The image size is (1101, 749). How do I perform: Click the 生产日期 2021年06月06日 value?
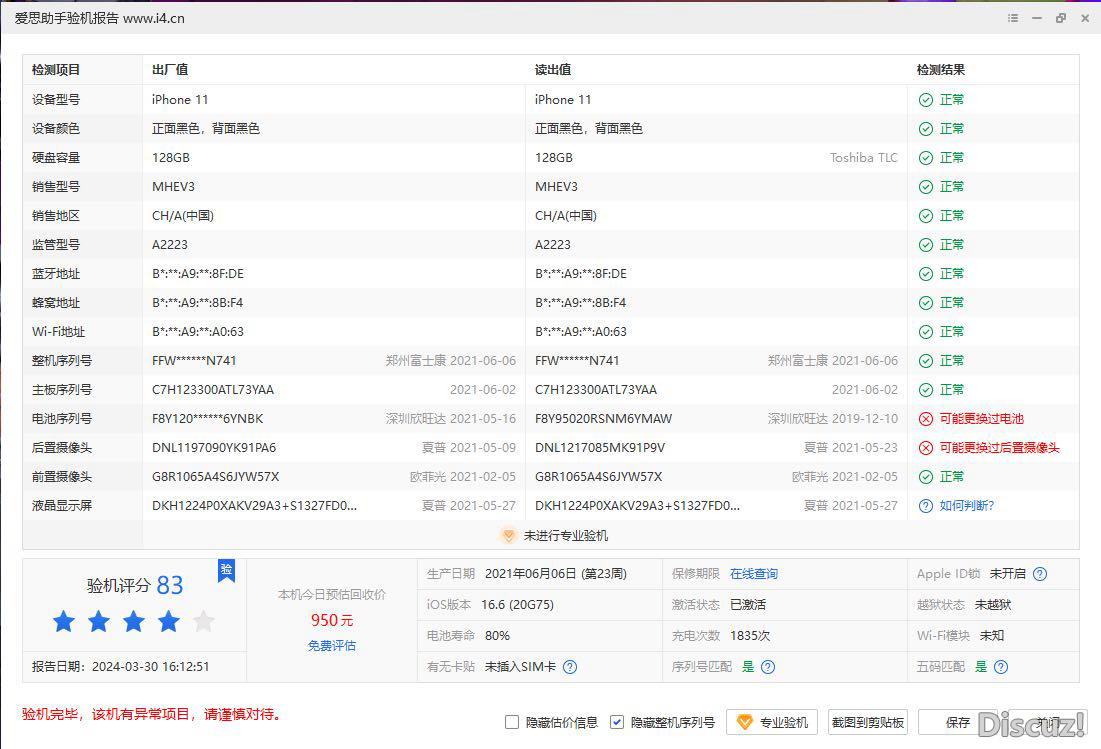coord(555,574)
